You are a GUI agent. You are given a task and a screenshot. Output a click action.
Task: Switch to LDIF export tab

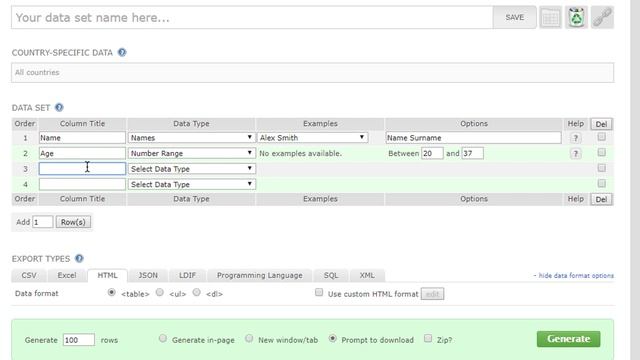pyautogui.click(x=187, y=276)
